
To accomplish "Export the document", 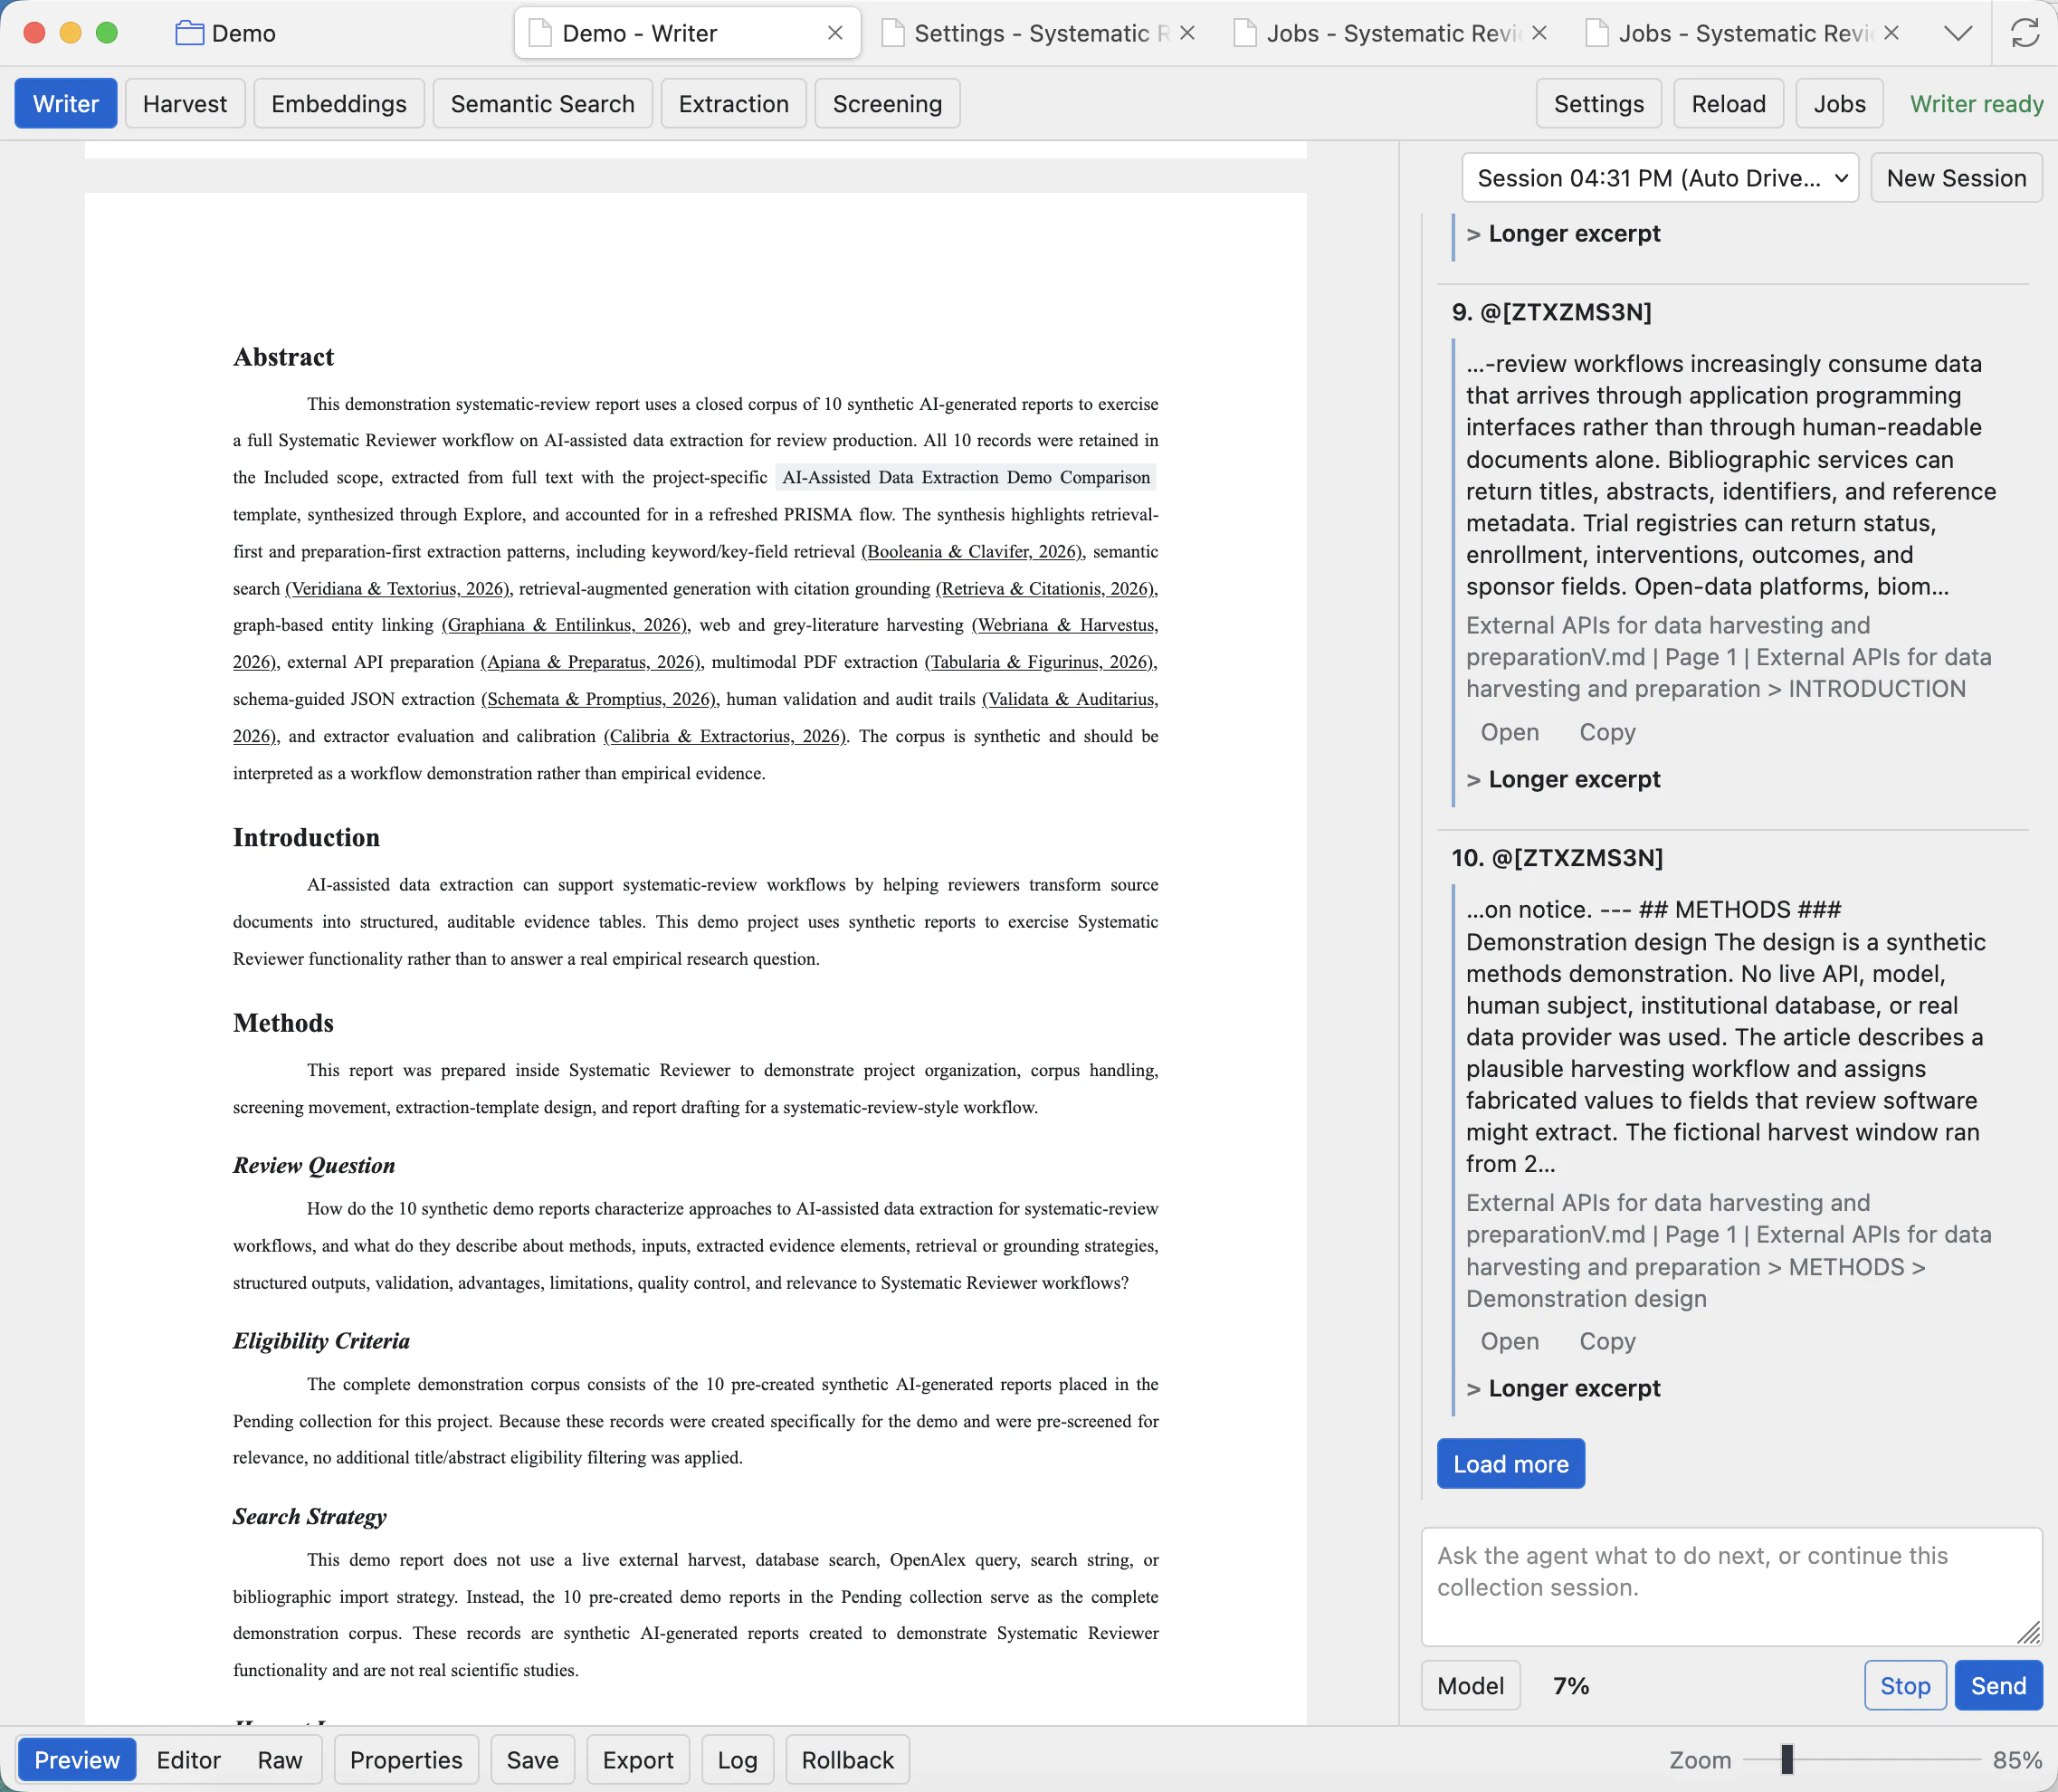I will point(638,1760).
